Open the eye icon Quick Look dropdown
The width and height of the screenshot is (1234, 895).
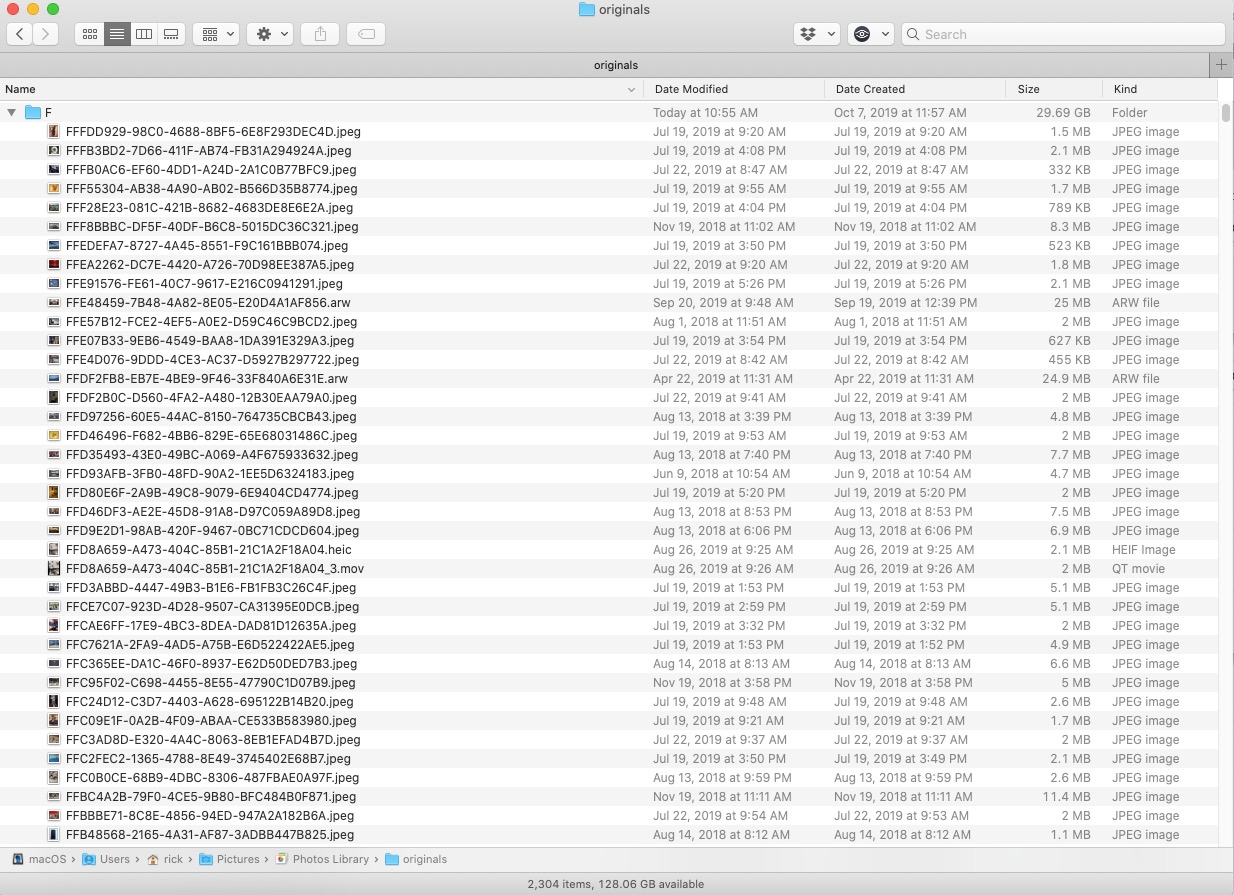tap(870, 34)
